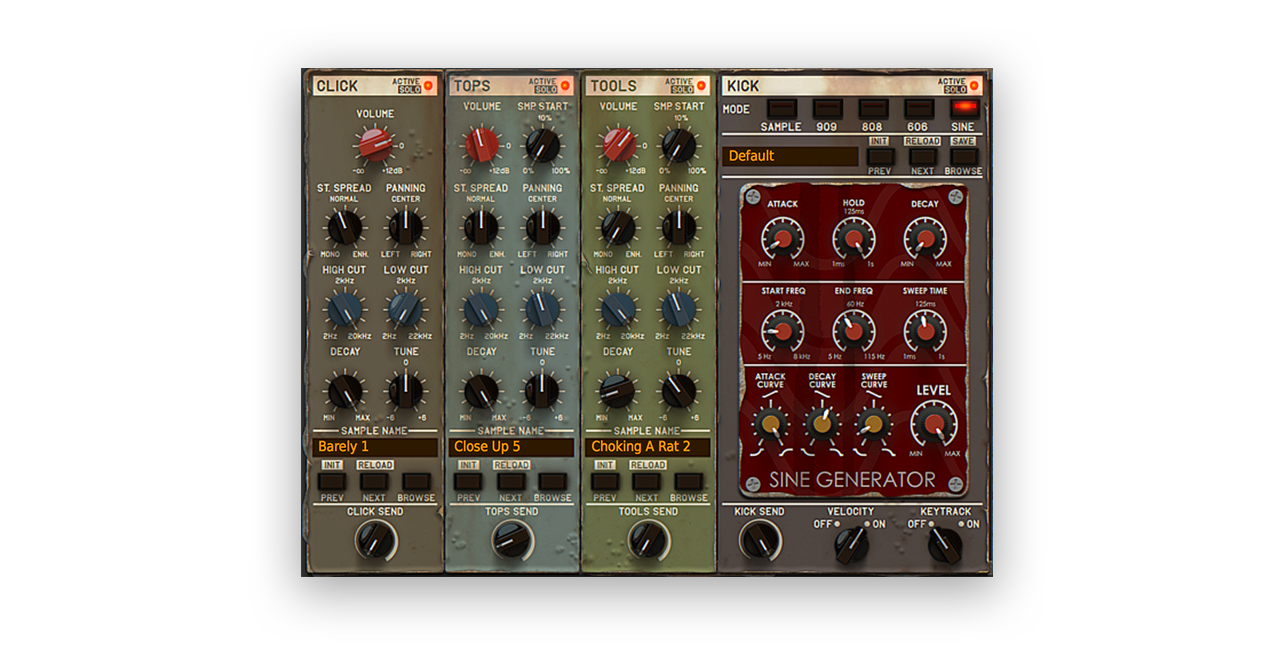Screen dimensions: 1280x654
Task: Click the red VOLUME knob on CLICK
Action: [375, 145]
